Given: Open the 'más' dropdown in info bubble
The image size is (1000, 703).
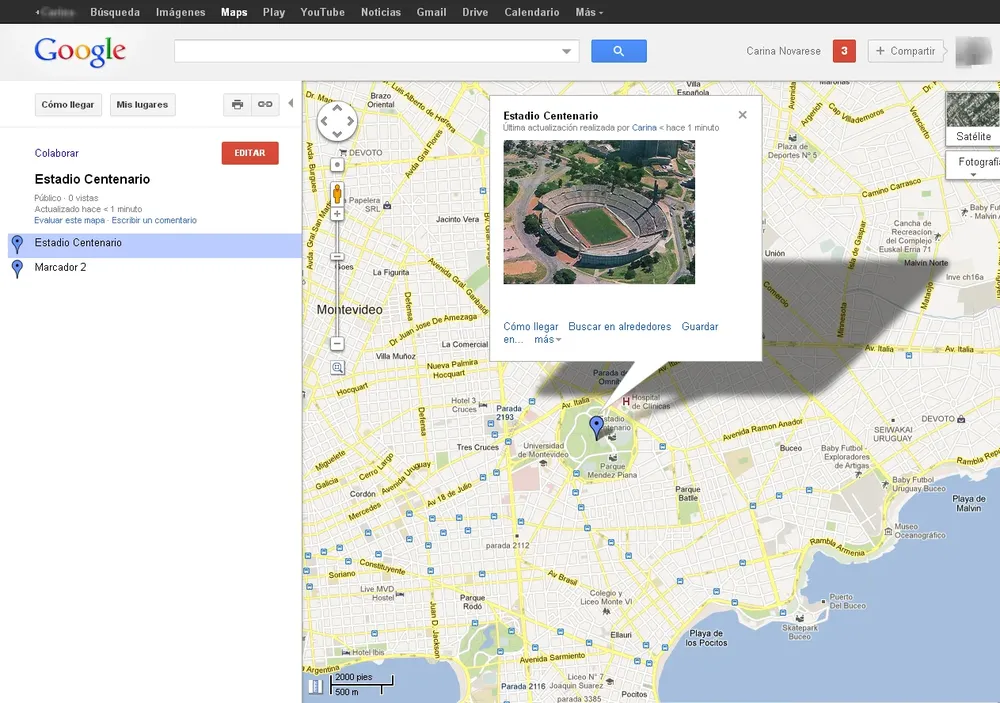Looking at the screenshot, I should tap(547, 340).
